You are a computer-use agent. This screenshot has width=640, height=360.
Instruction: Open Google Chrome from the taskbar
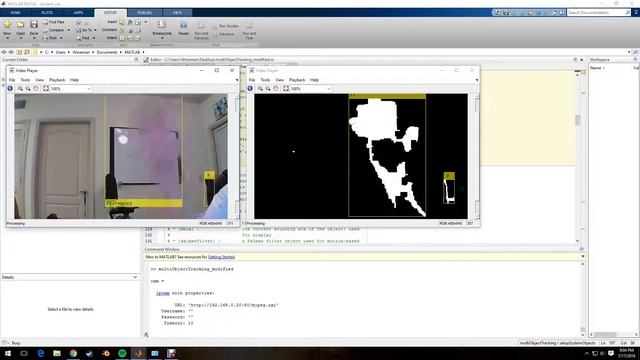[x=73, y=353]
